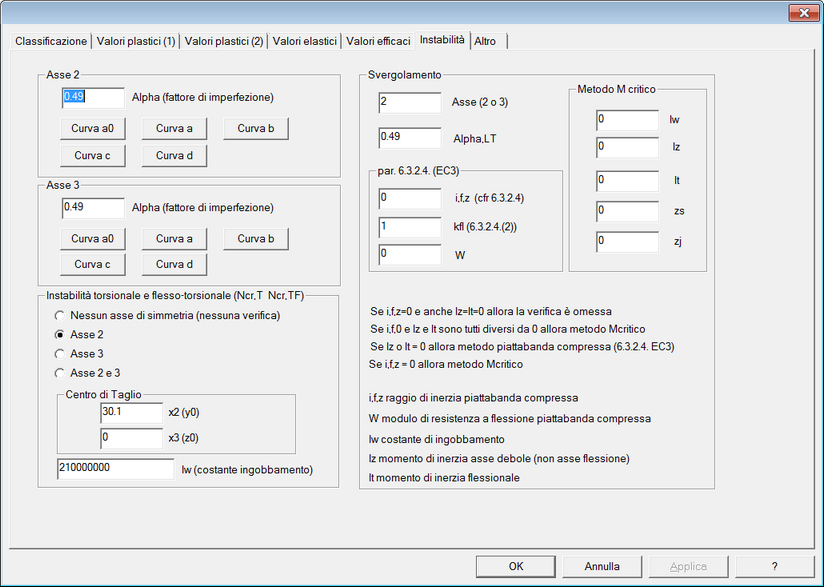Image resolution: width=824 pixels, height=587 pixels.
Task: Click the '?' help button
Action: [x=774, y=566]
